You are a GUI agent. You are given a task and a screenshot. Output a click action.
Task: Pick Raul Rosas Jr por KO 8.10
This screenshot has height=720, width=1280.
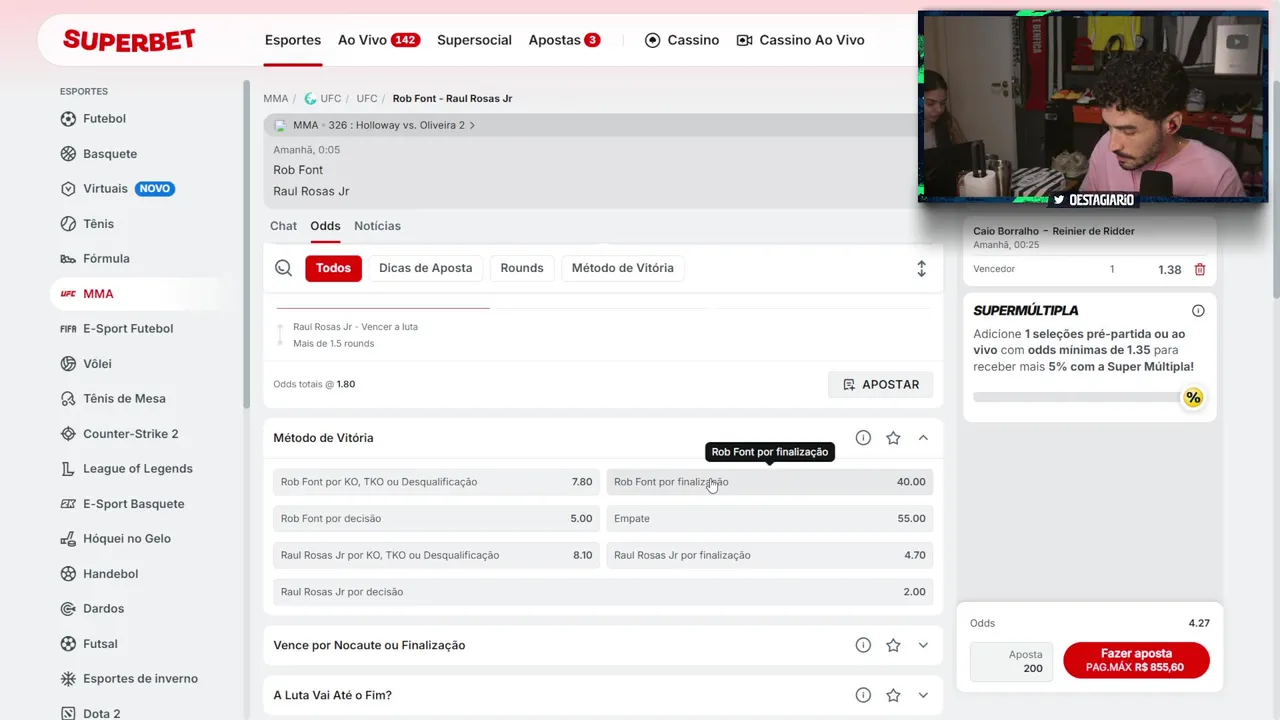(437, 555)
